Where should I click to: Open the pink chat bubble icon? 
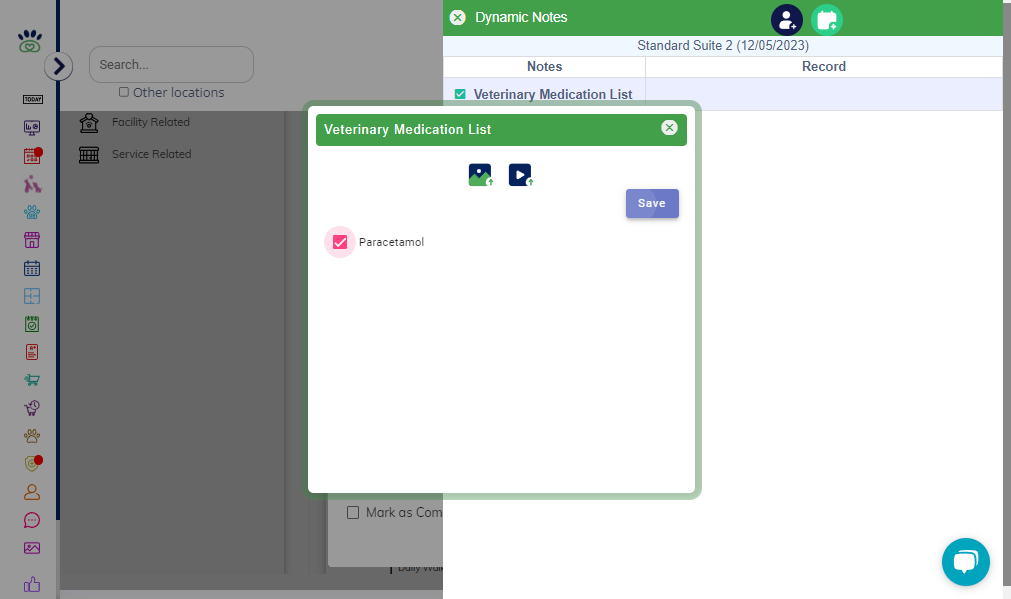click(x=32, y=520)
